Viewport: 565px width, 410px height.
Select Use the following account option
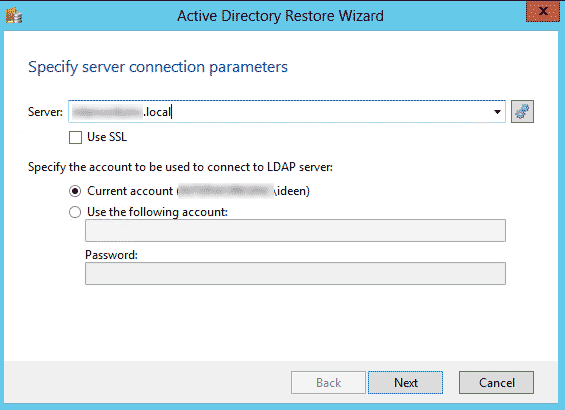coord(75,212)
